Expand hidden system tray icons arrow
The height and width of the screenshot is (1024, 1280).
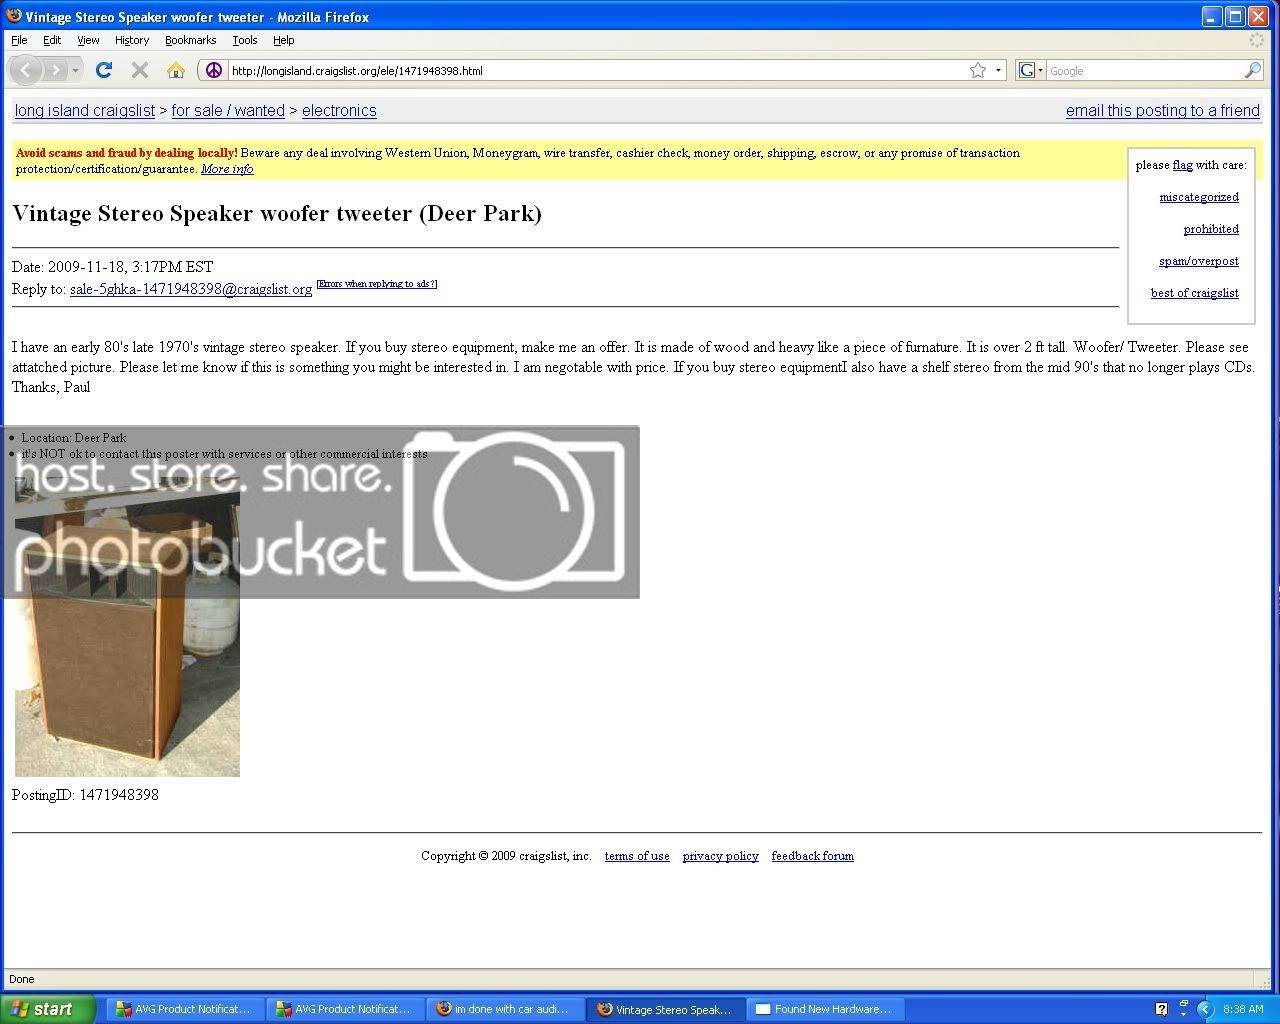click(1204, 1009)
